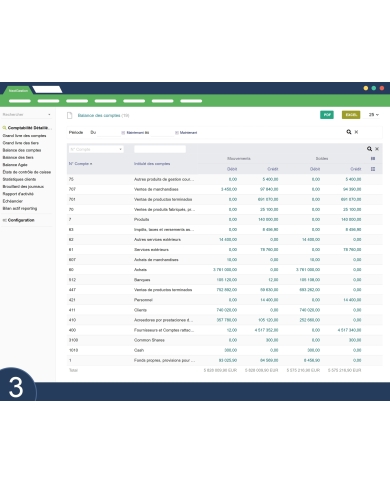The width and height of the screenshot is (390, 484).
Task: Select the Acreedores por prestaciones row
Action: [225, 320]
